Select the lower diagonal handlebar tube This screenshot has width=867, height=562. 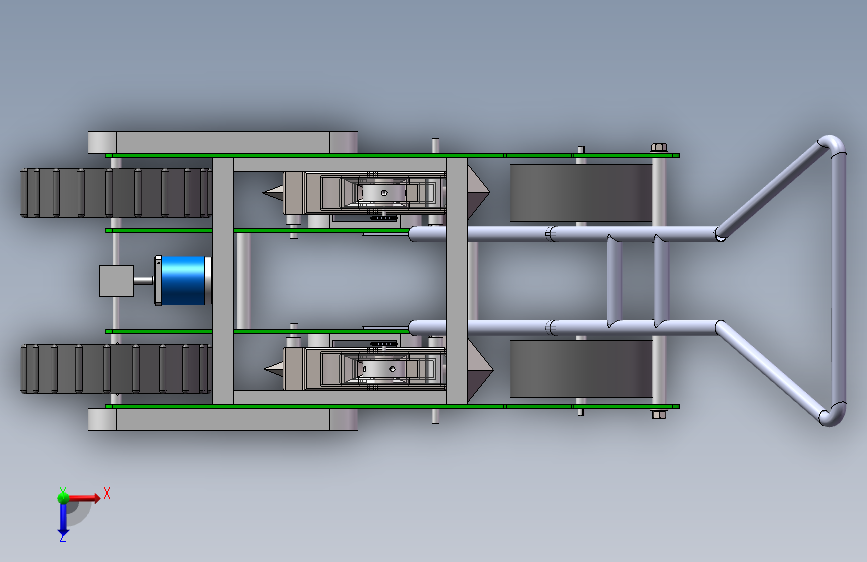[770, 372]
